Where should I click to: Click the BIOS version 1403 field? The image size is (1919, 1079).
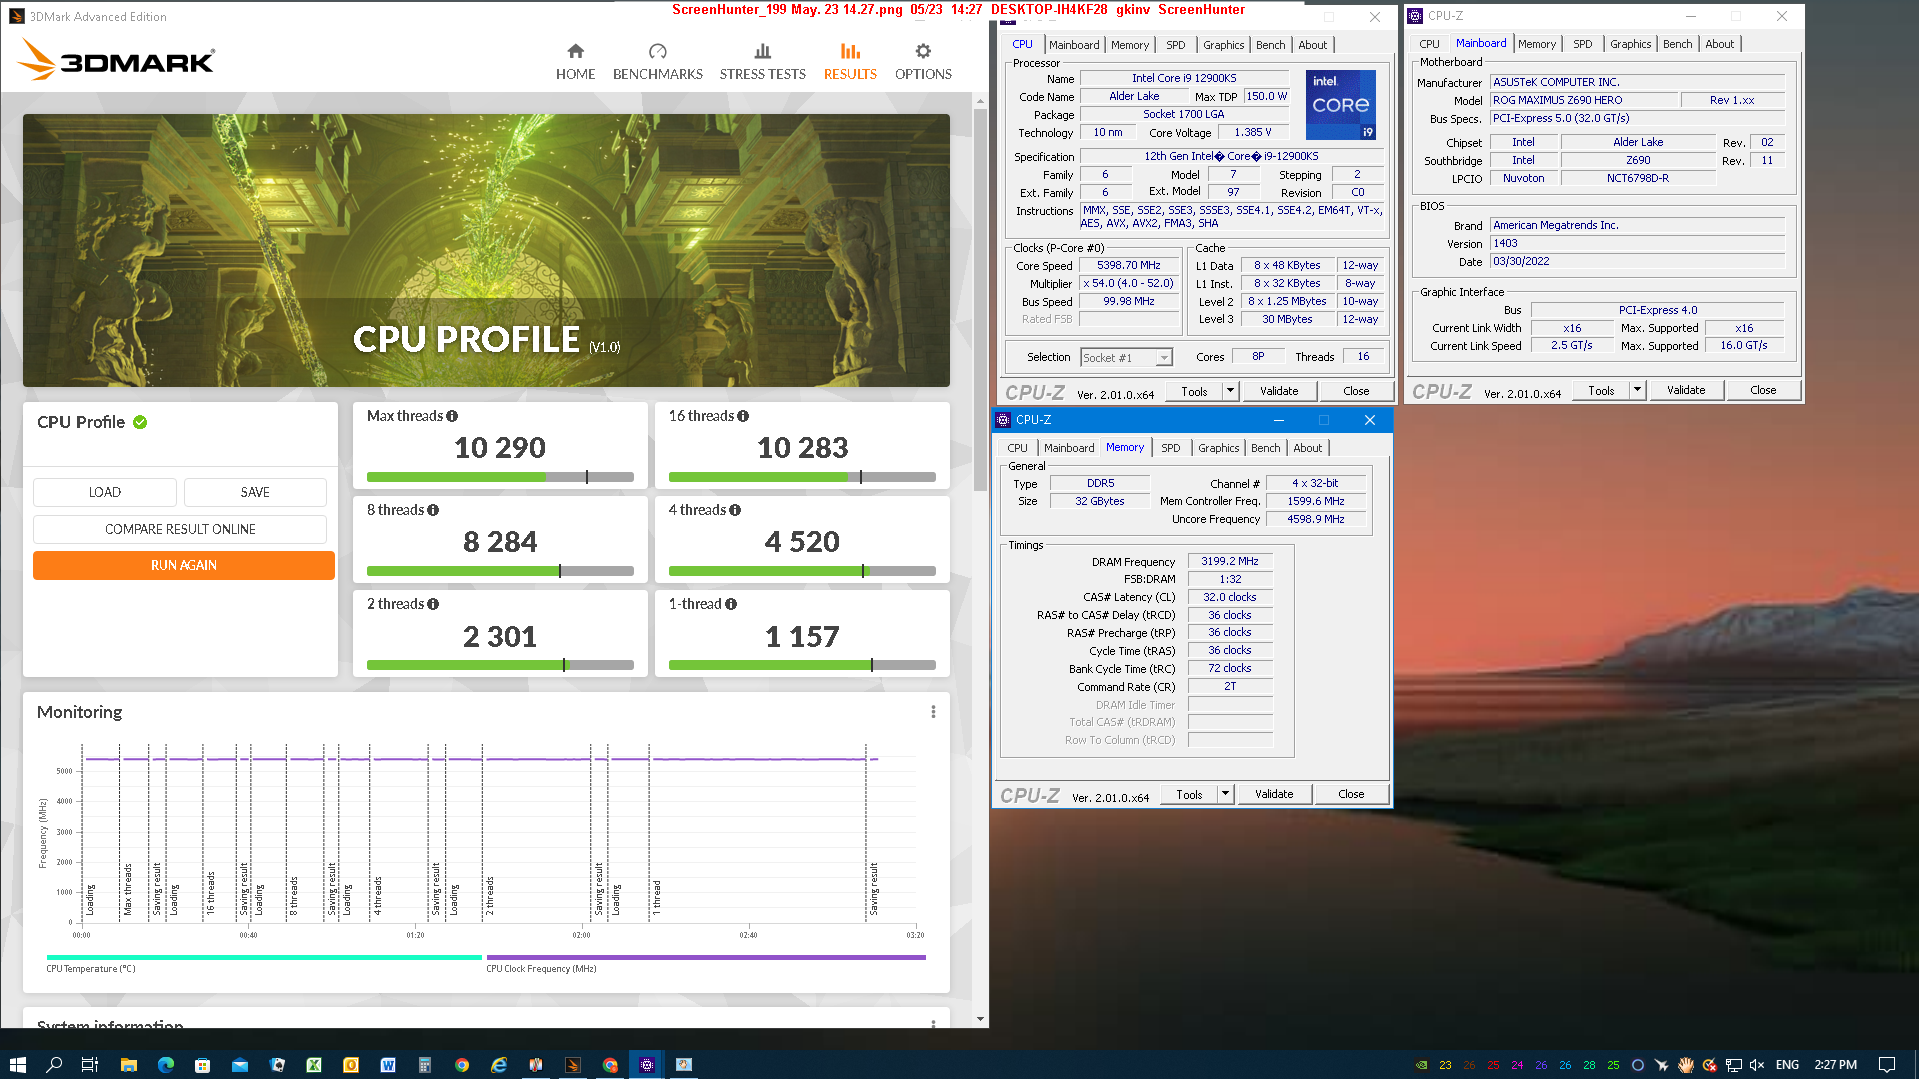(1637, 243)
